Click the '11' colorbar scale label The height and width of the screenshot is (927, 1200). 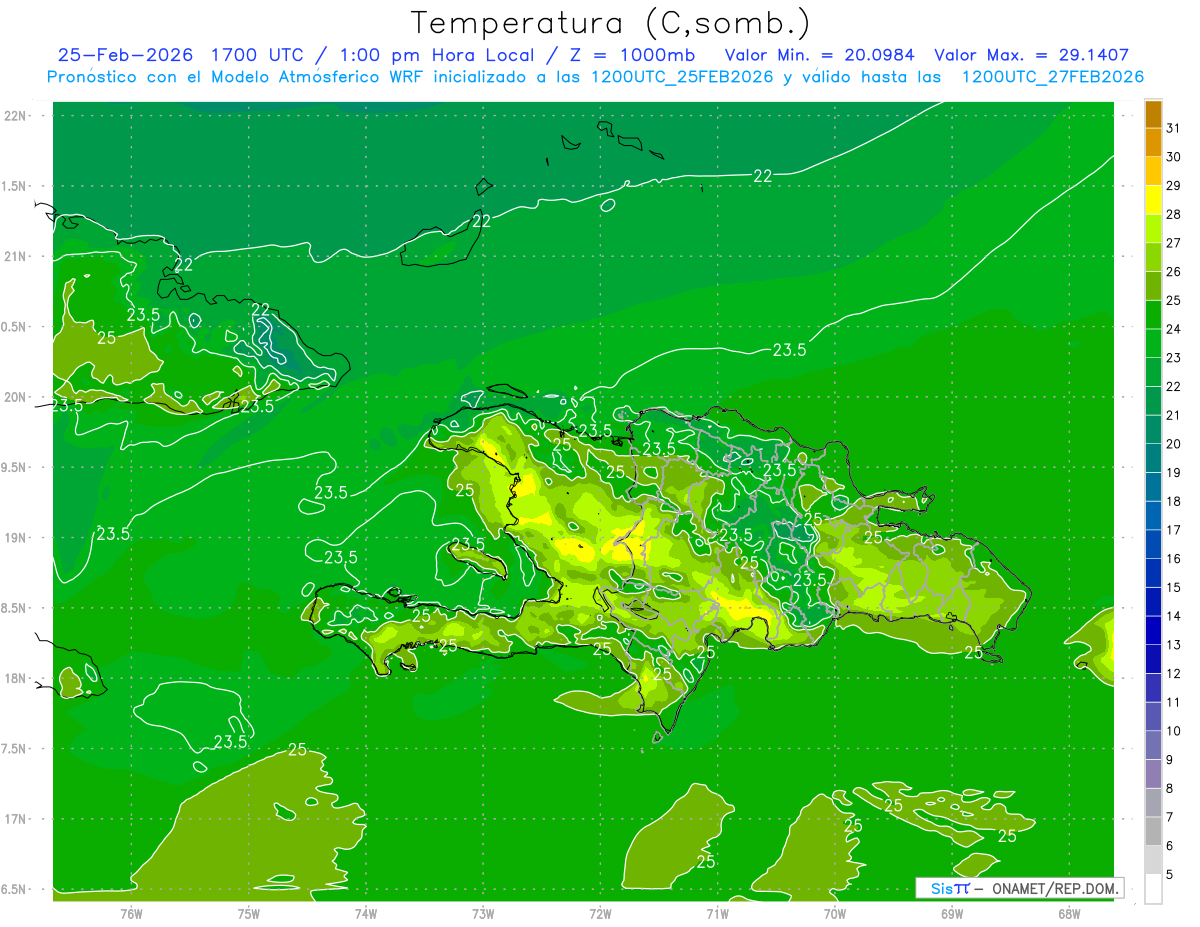1173,702
